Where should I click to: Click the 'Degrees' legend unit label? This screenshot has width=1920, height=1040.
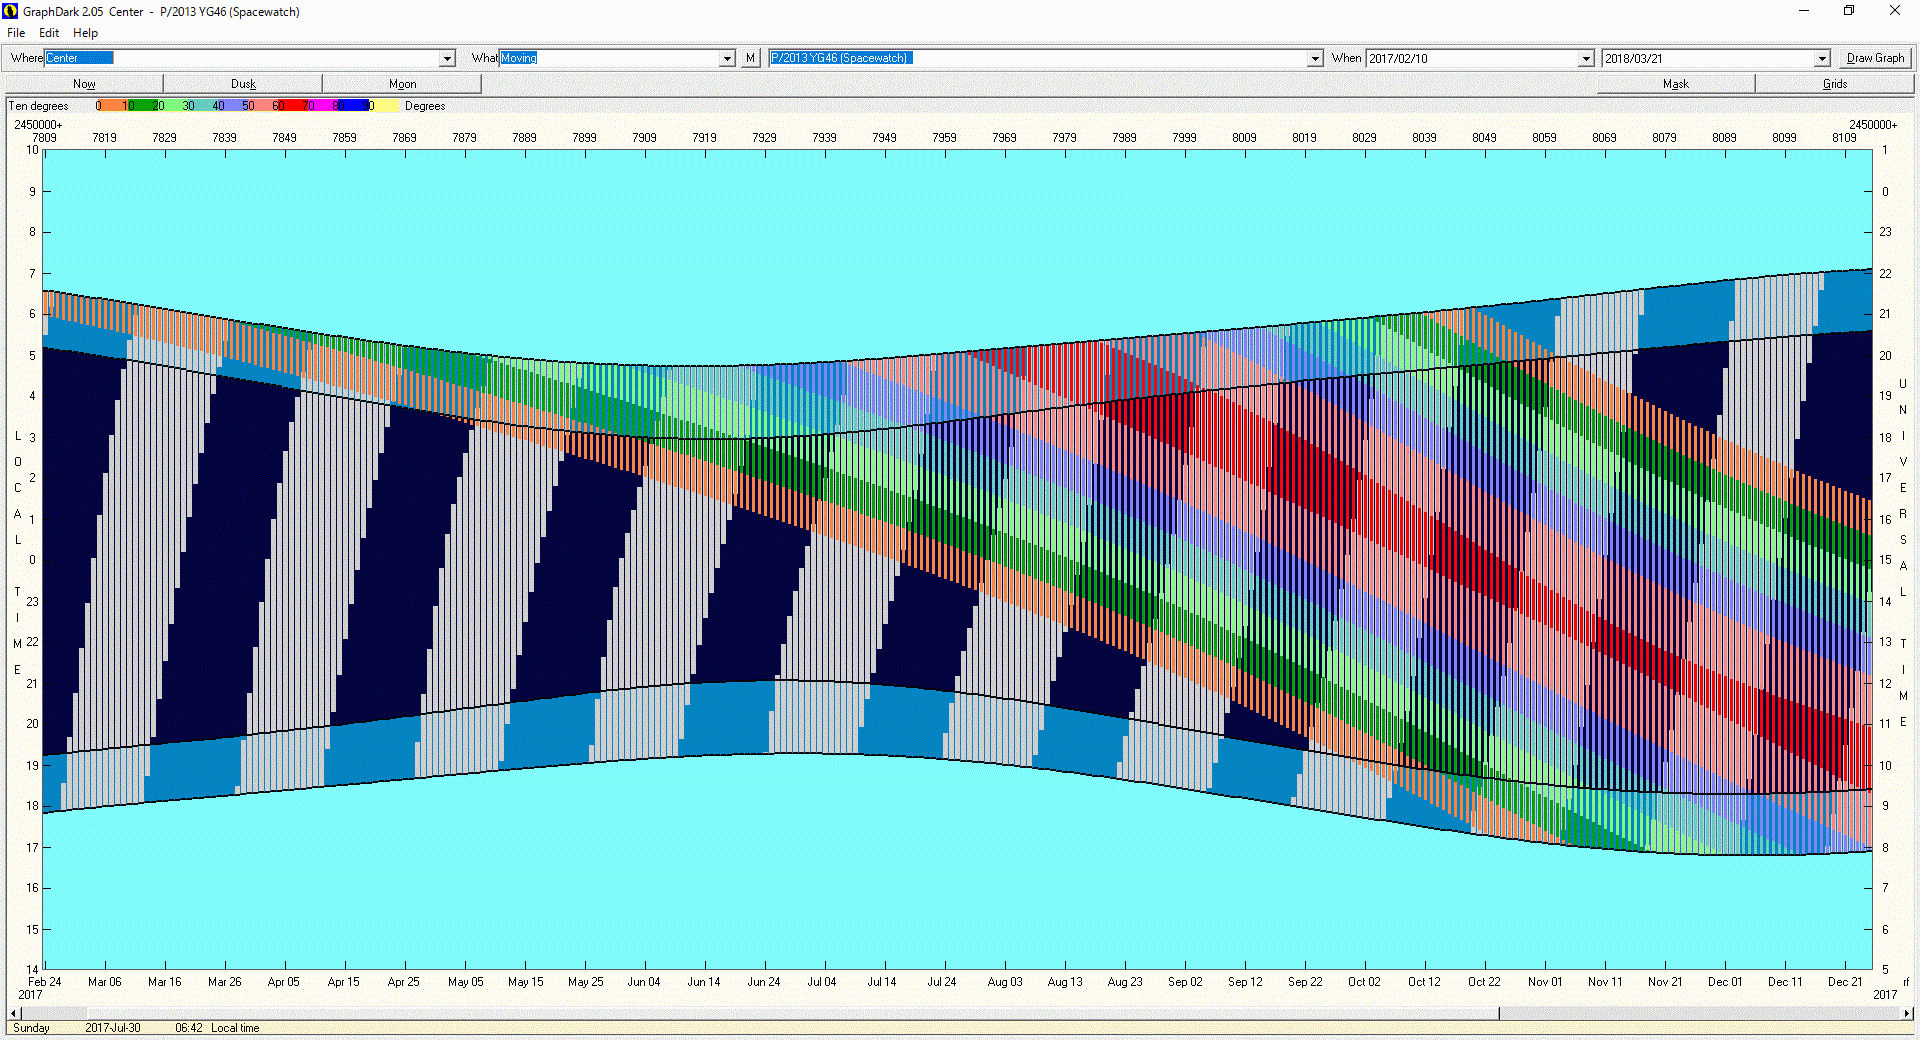click(425, 106)
